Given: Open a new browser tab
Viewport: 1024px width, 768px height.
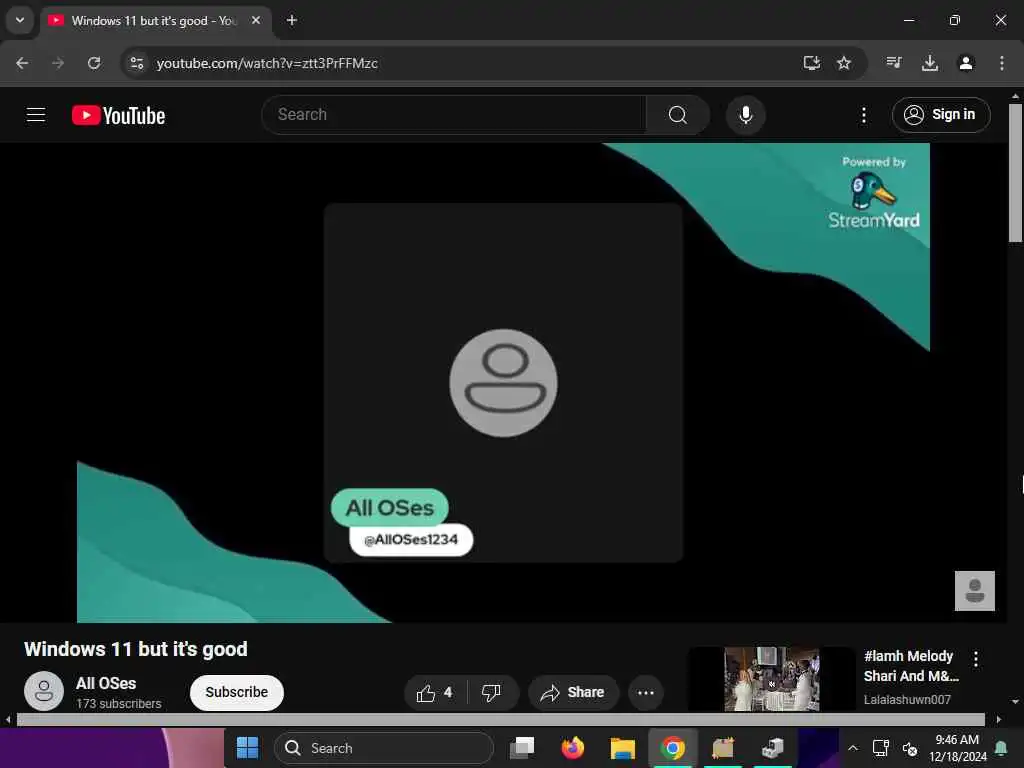Looking at the screenshot, I should (292, 20).
